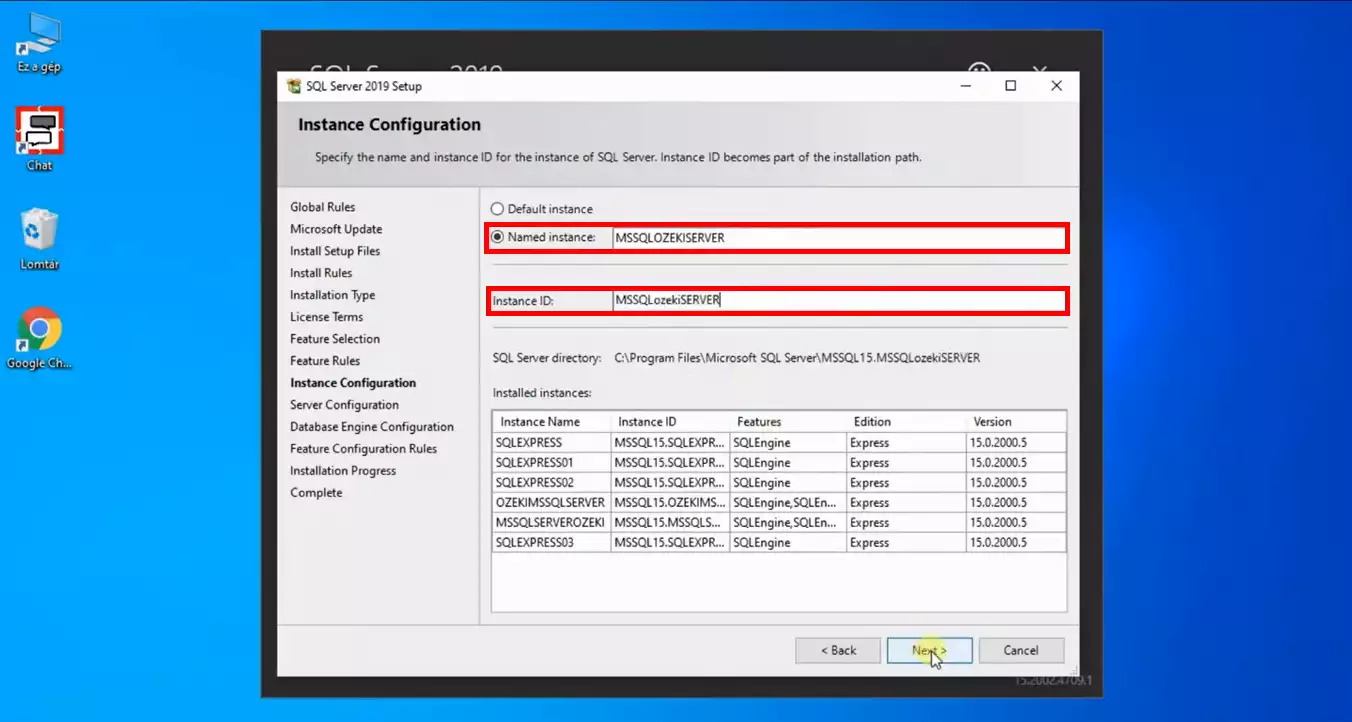Viewport: 1352px width, 722px height.
Task: Click the Features column header
Action: (788, 422)
